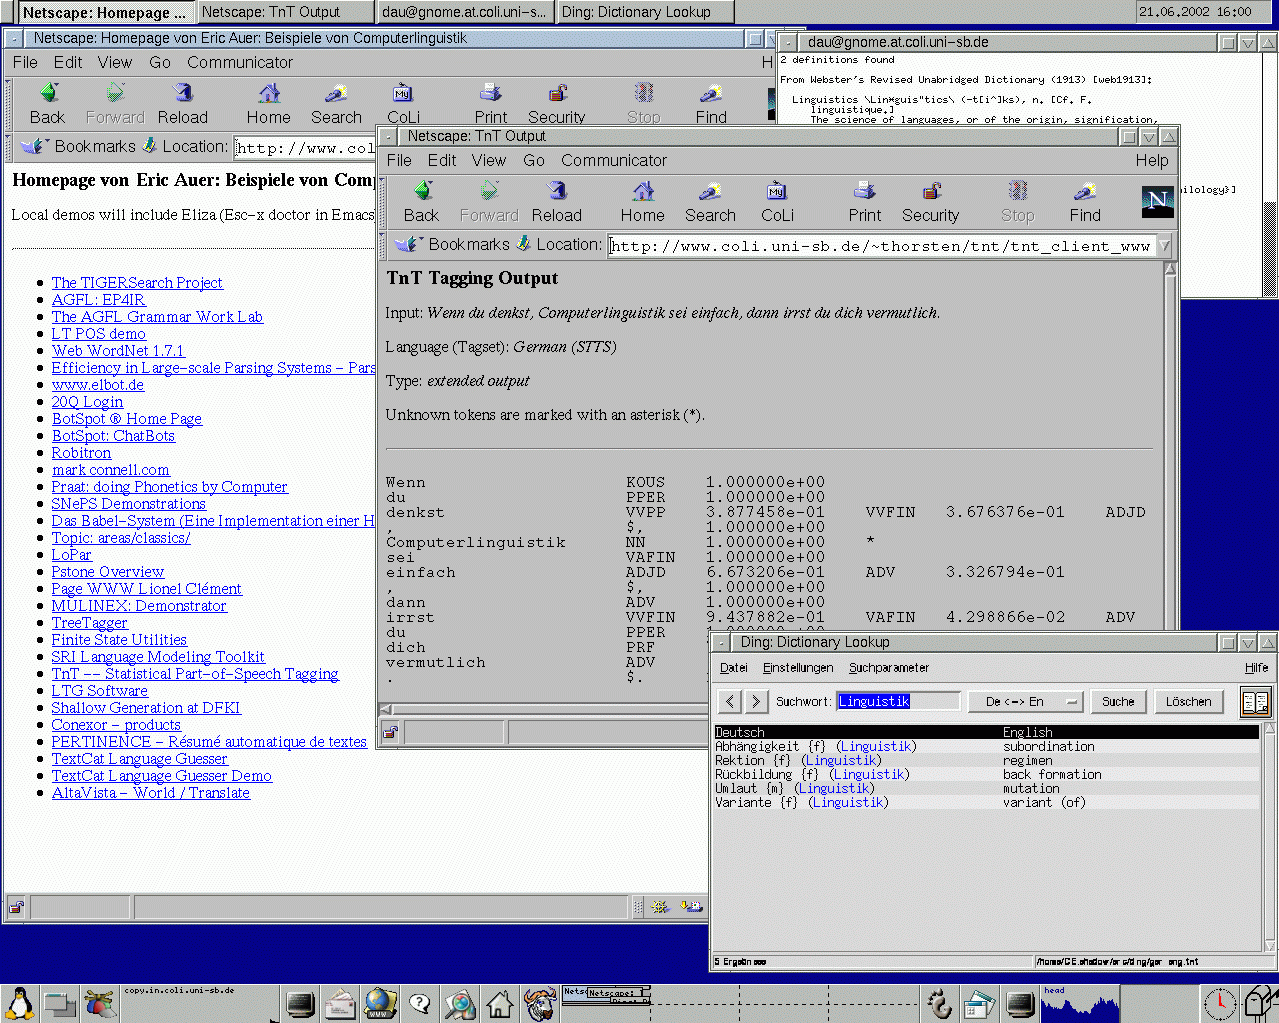
Task: Click Back icon in TnT Output window
Action: [422, 190]
